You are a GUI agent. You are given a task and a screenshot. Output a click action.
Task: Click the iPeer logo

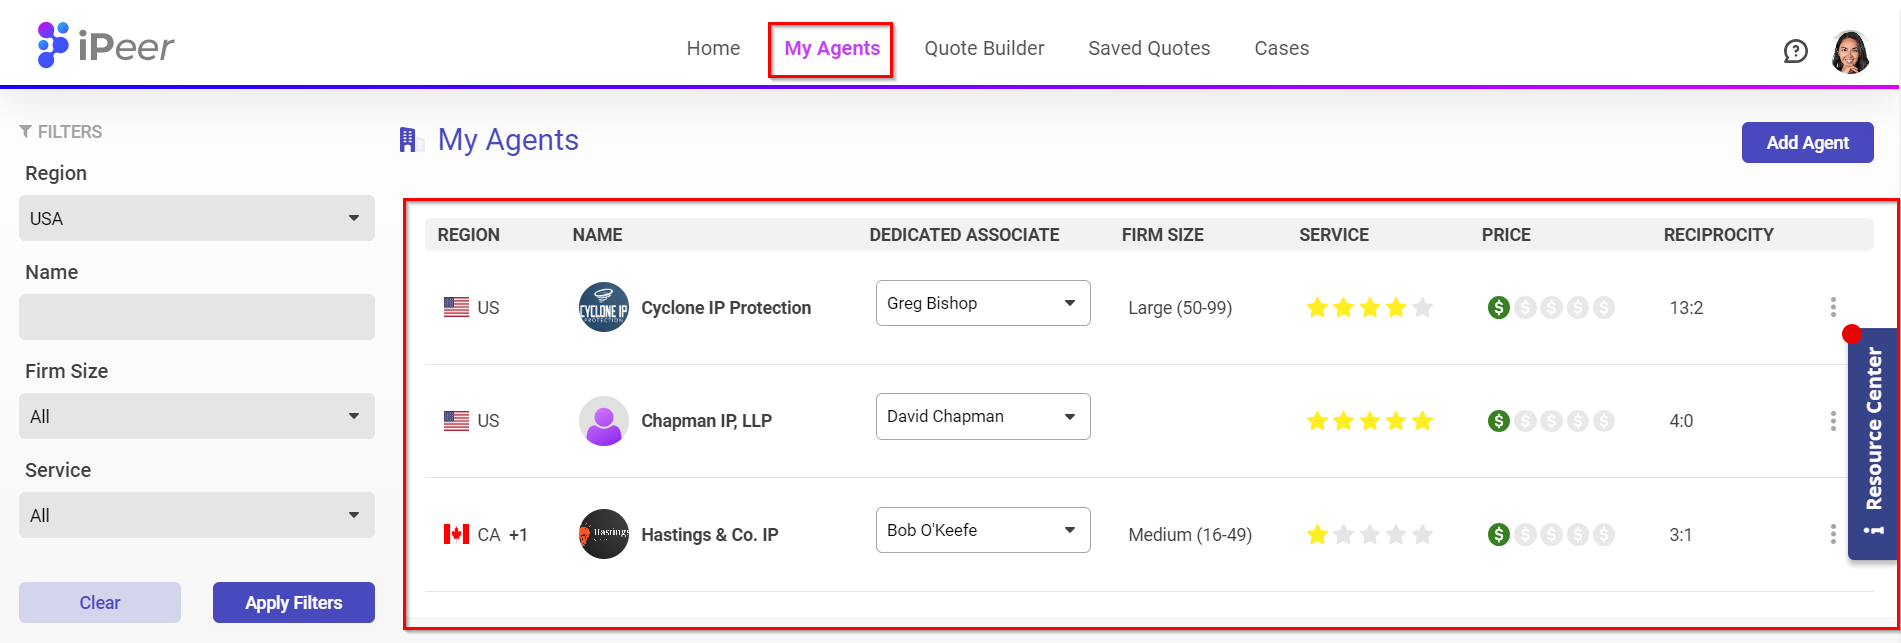tap(106, 46)
